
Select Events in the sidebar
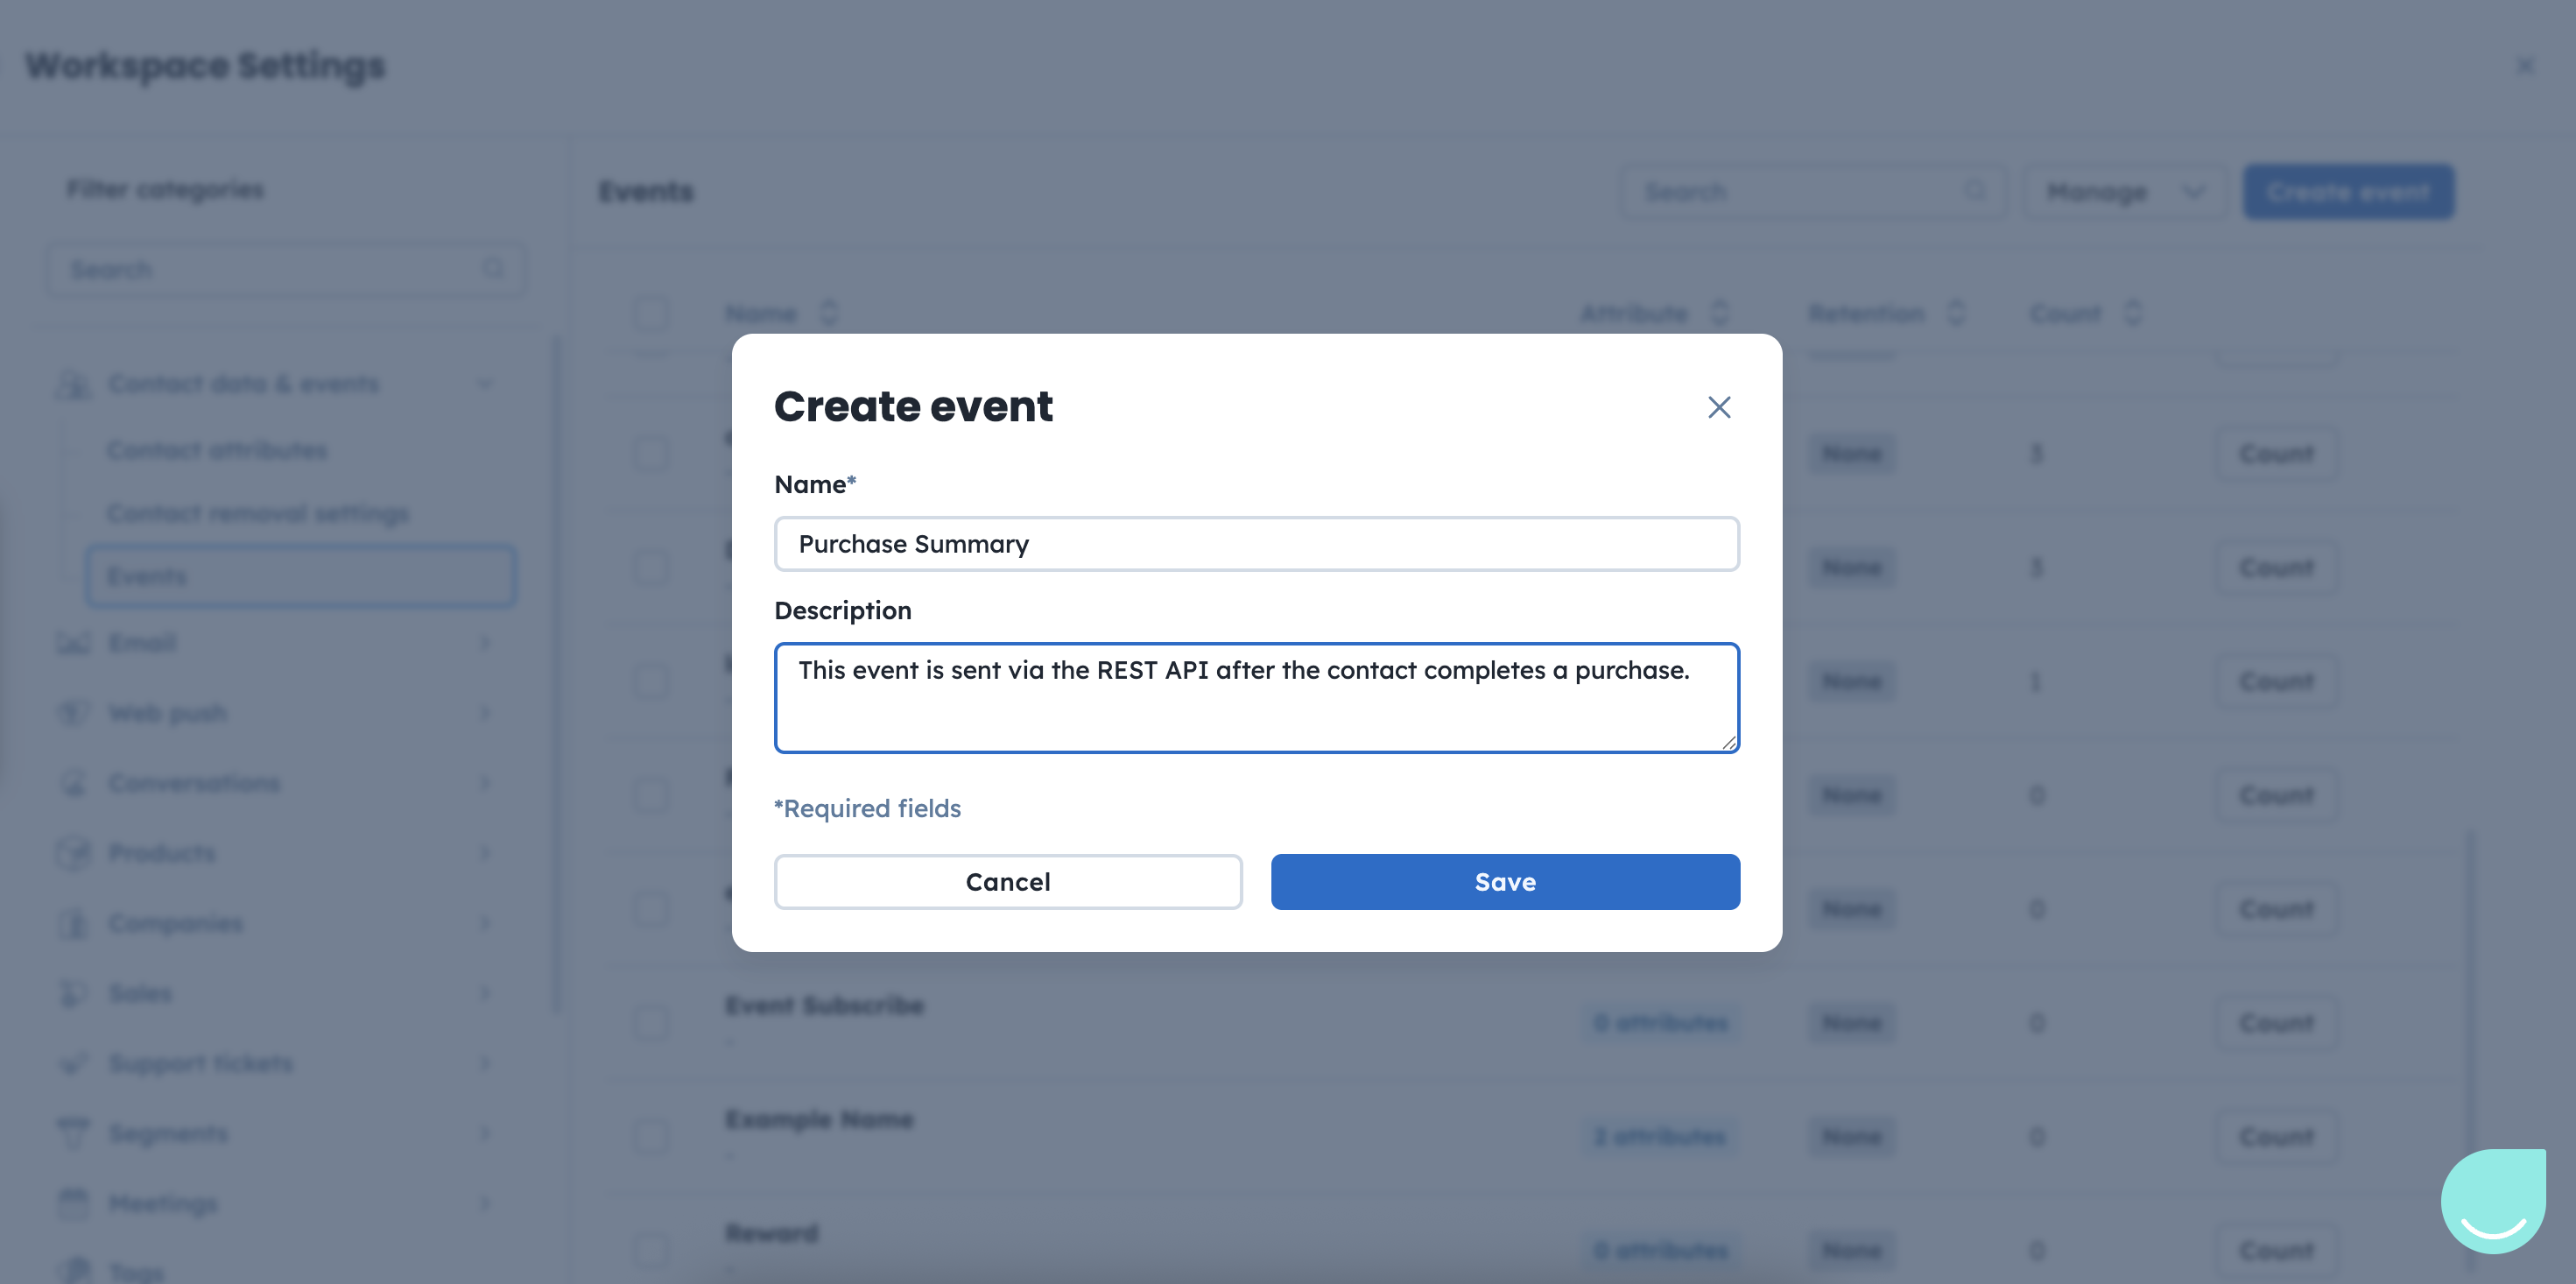point(300,576)
